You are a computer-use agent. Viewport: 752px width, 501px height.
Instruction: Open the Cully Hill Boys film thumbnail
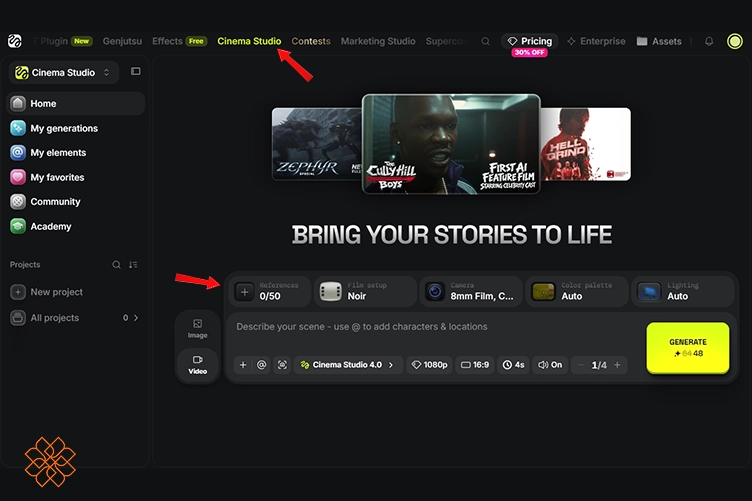coord(451,144)
